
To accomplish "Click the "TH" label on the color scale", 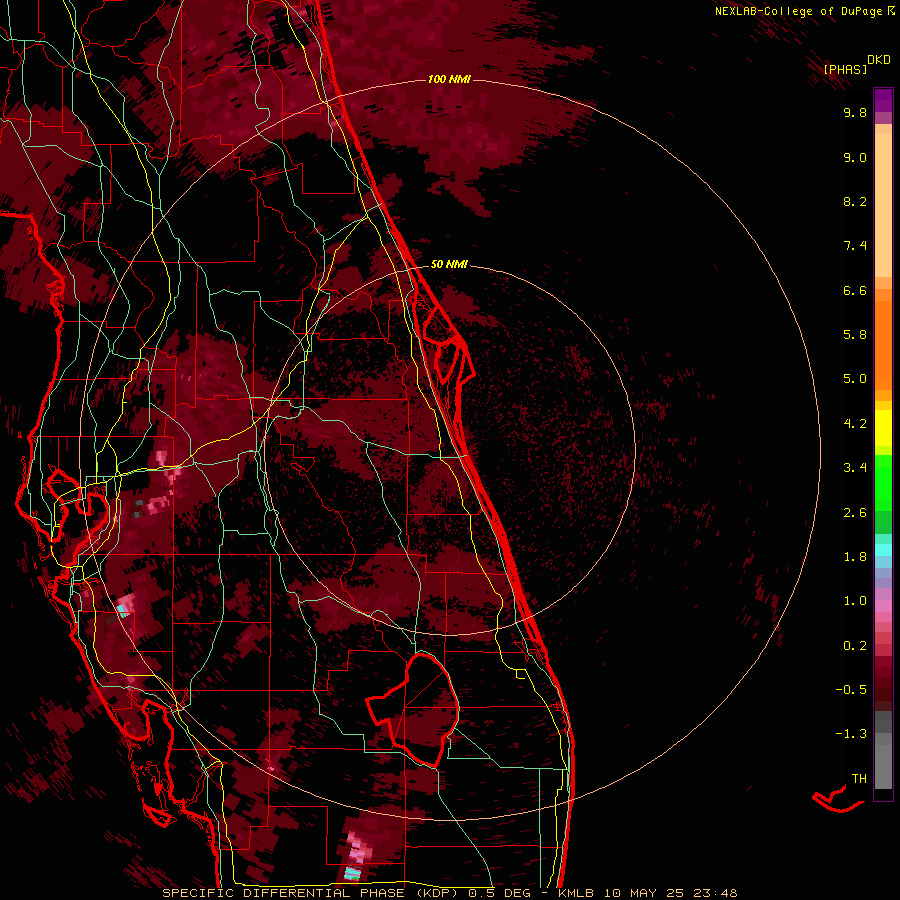I will tap(859, 779).
